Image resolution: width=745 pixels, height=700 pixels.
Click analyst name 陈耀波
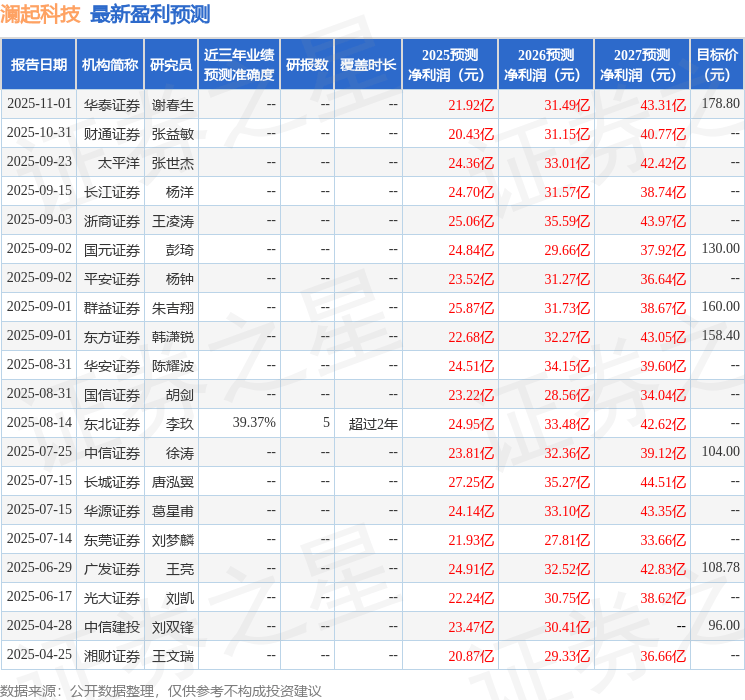[173, 366]
